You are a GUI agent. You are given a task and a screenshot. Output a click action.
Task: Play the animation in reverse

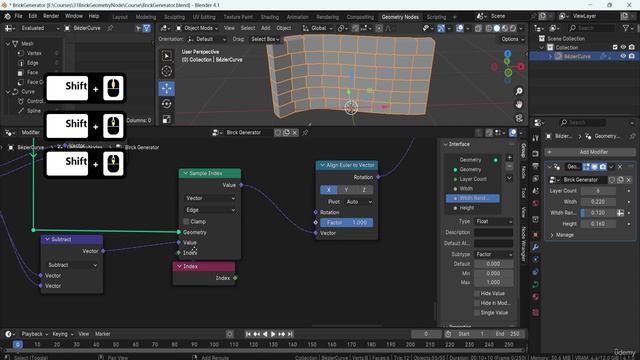(265, 334)
